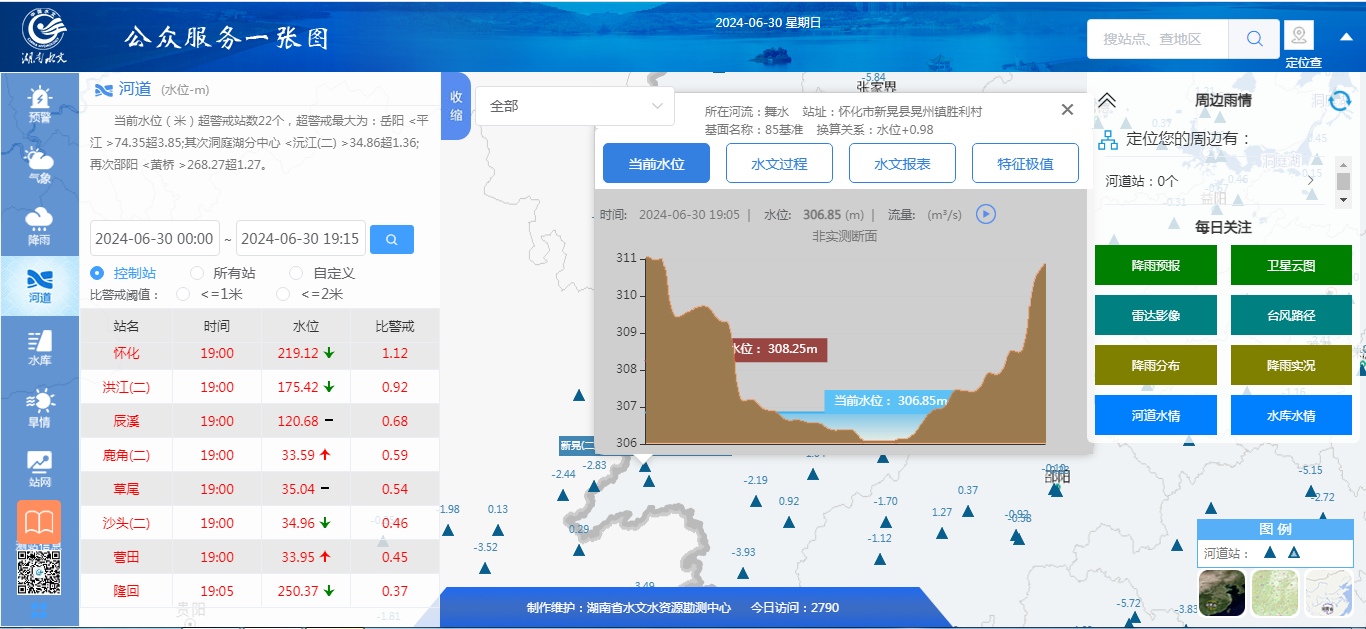Select the terrain basemap thumbnail

[x=1275, y=592]
